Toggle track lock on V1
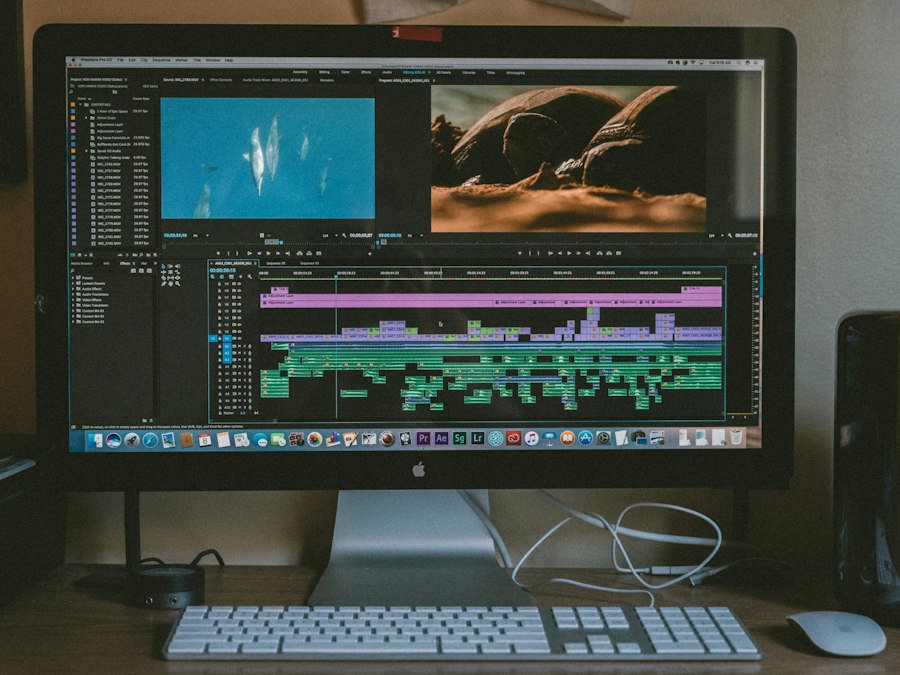The image size is (900, 675). click(x=219, y=339)
